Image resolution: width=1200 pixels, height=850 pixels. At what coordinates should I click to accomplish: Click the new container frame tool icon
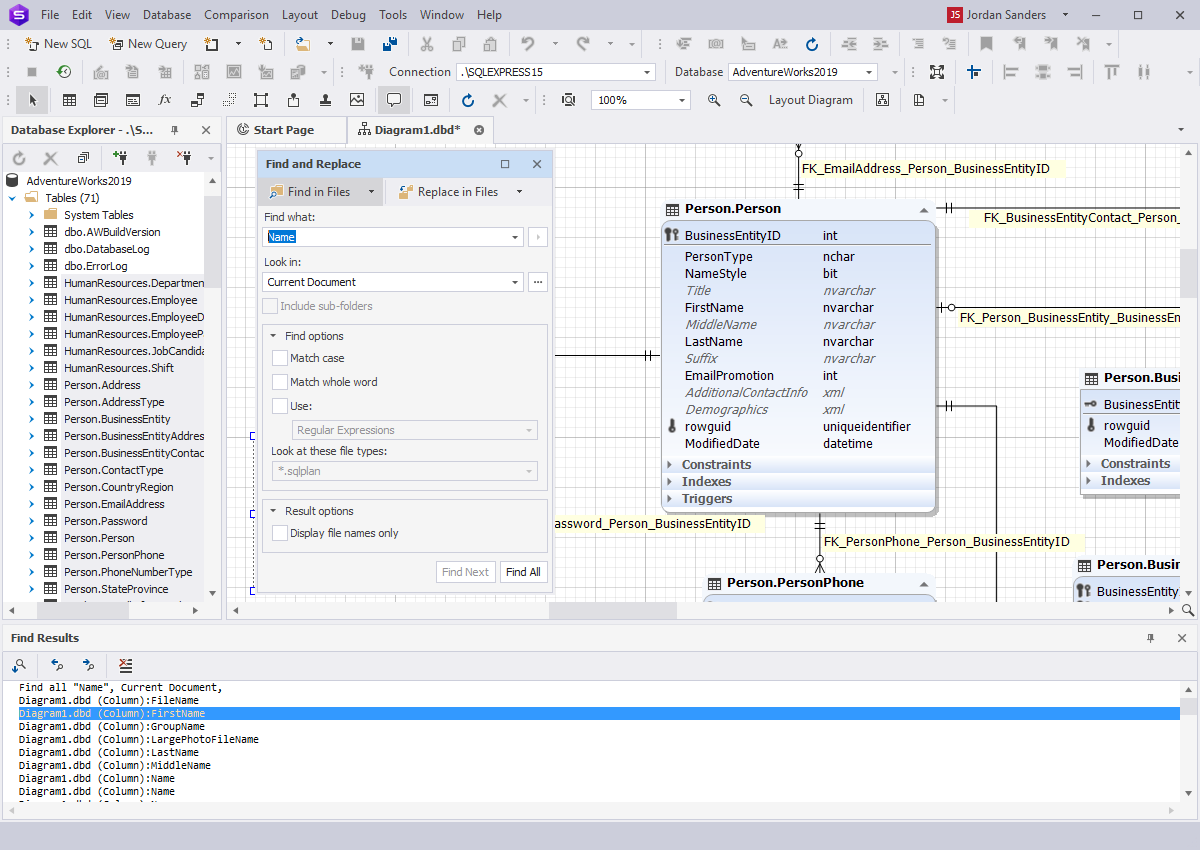click(261, 100)
